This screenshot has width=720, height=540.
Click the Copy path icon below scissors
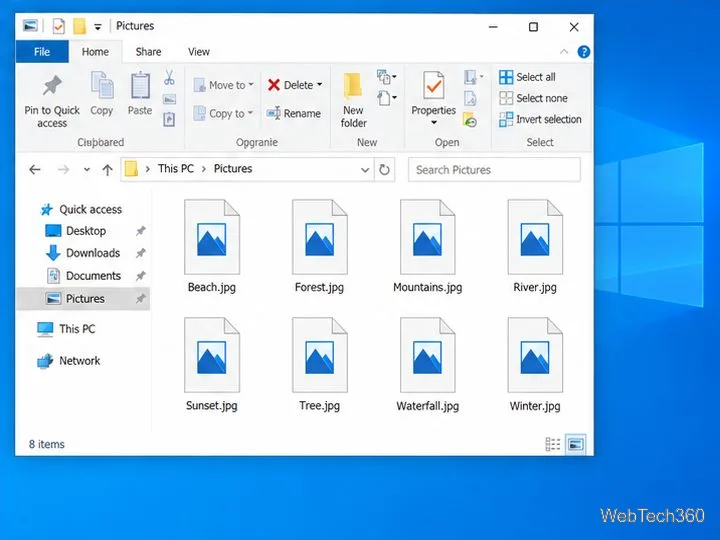pyautogui.click(x=169, y=99)
